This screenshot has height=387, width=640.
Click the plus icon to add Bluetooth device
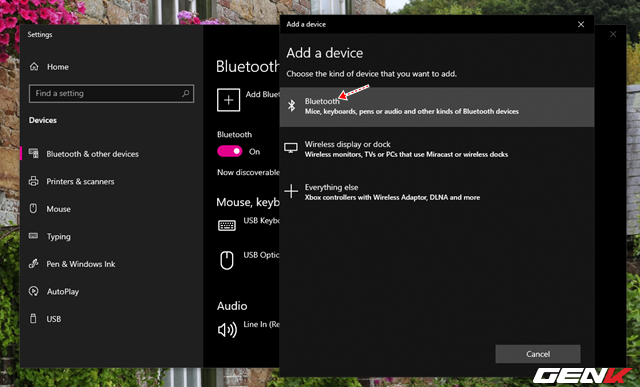[229, 100]
